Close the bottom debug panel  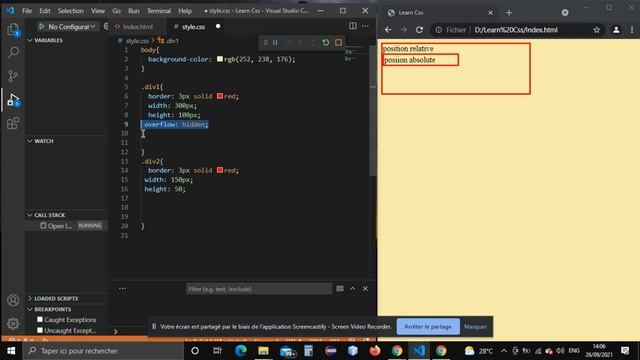click(x=365, y=289)
